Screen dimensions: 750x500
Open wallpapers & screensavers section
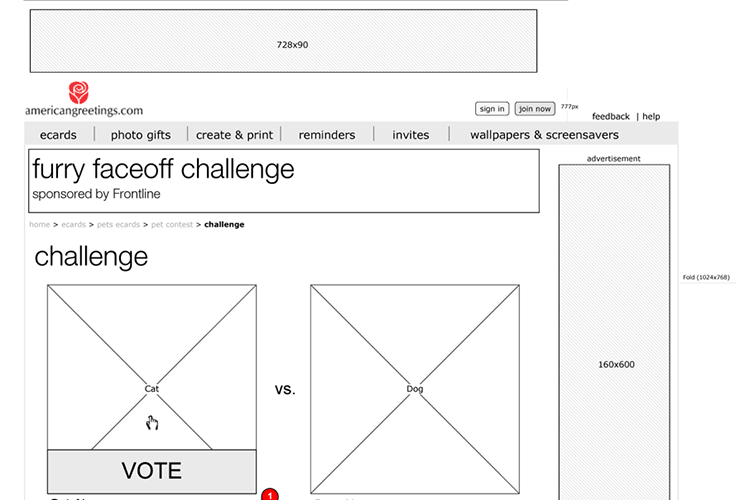[544, 135]
